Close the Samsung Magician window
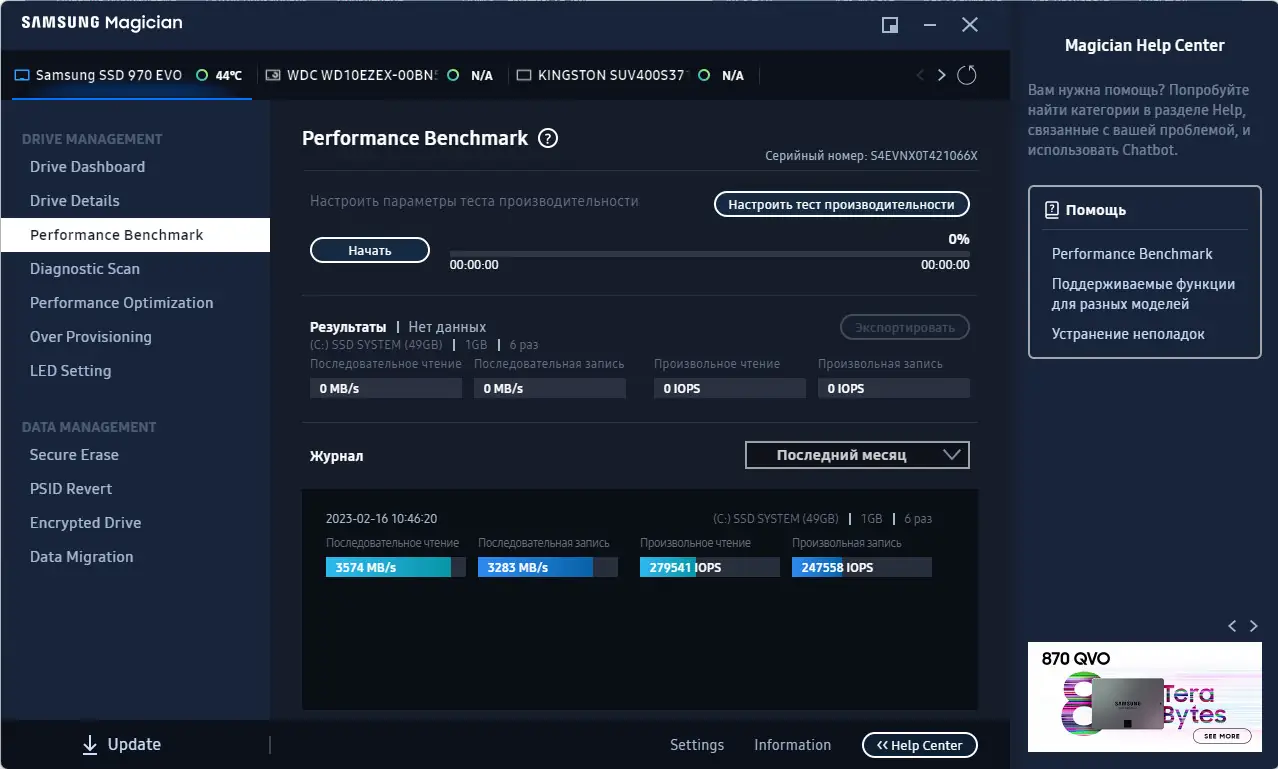Screen dimensions: 1278x769 (970, 25)
